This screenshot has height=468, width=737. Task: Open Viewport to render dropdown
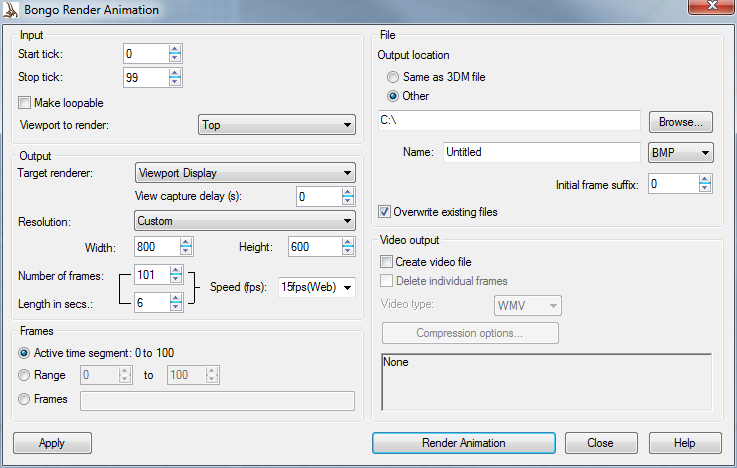[x=277, y=125]
